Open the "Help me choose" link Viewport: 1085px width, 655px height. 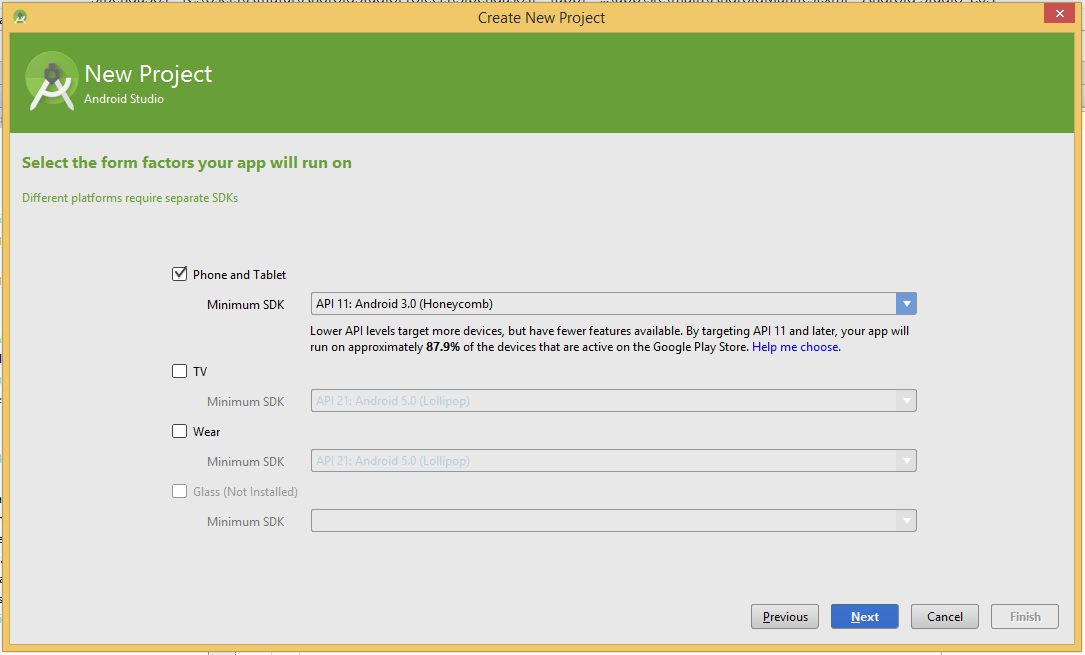[x=794, y=346]
